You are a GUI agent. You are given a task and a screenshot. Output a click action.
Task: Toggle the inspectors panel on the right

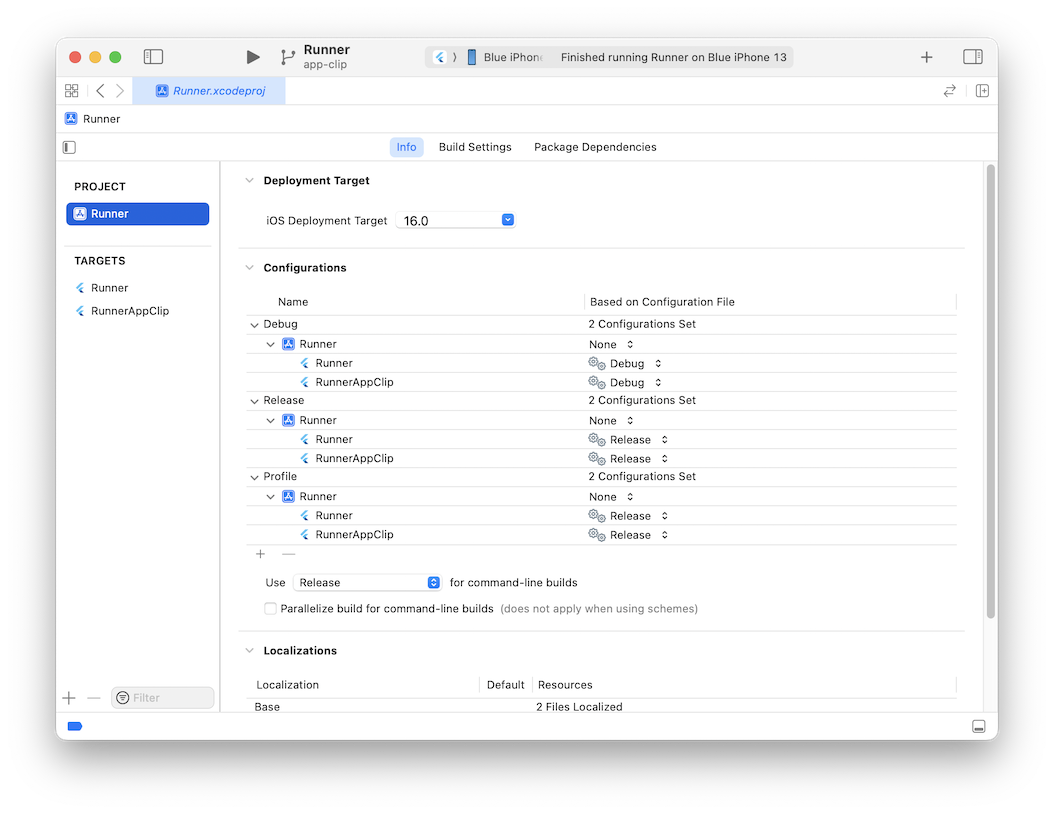(x=972, y=57)
